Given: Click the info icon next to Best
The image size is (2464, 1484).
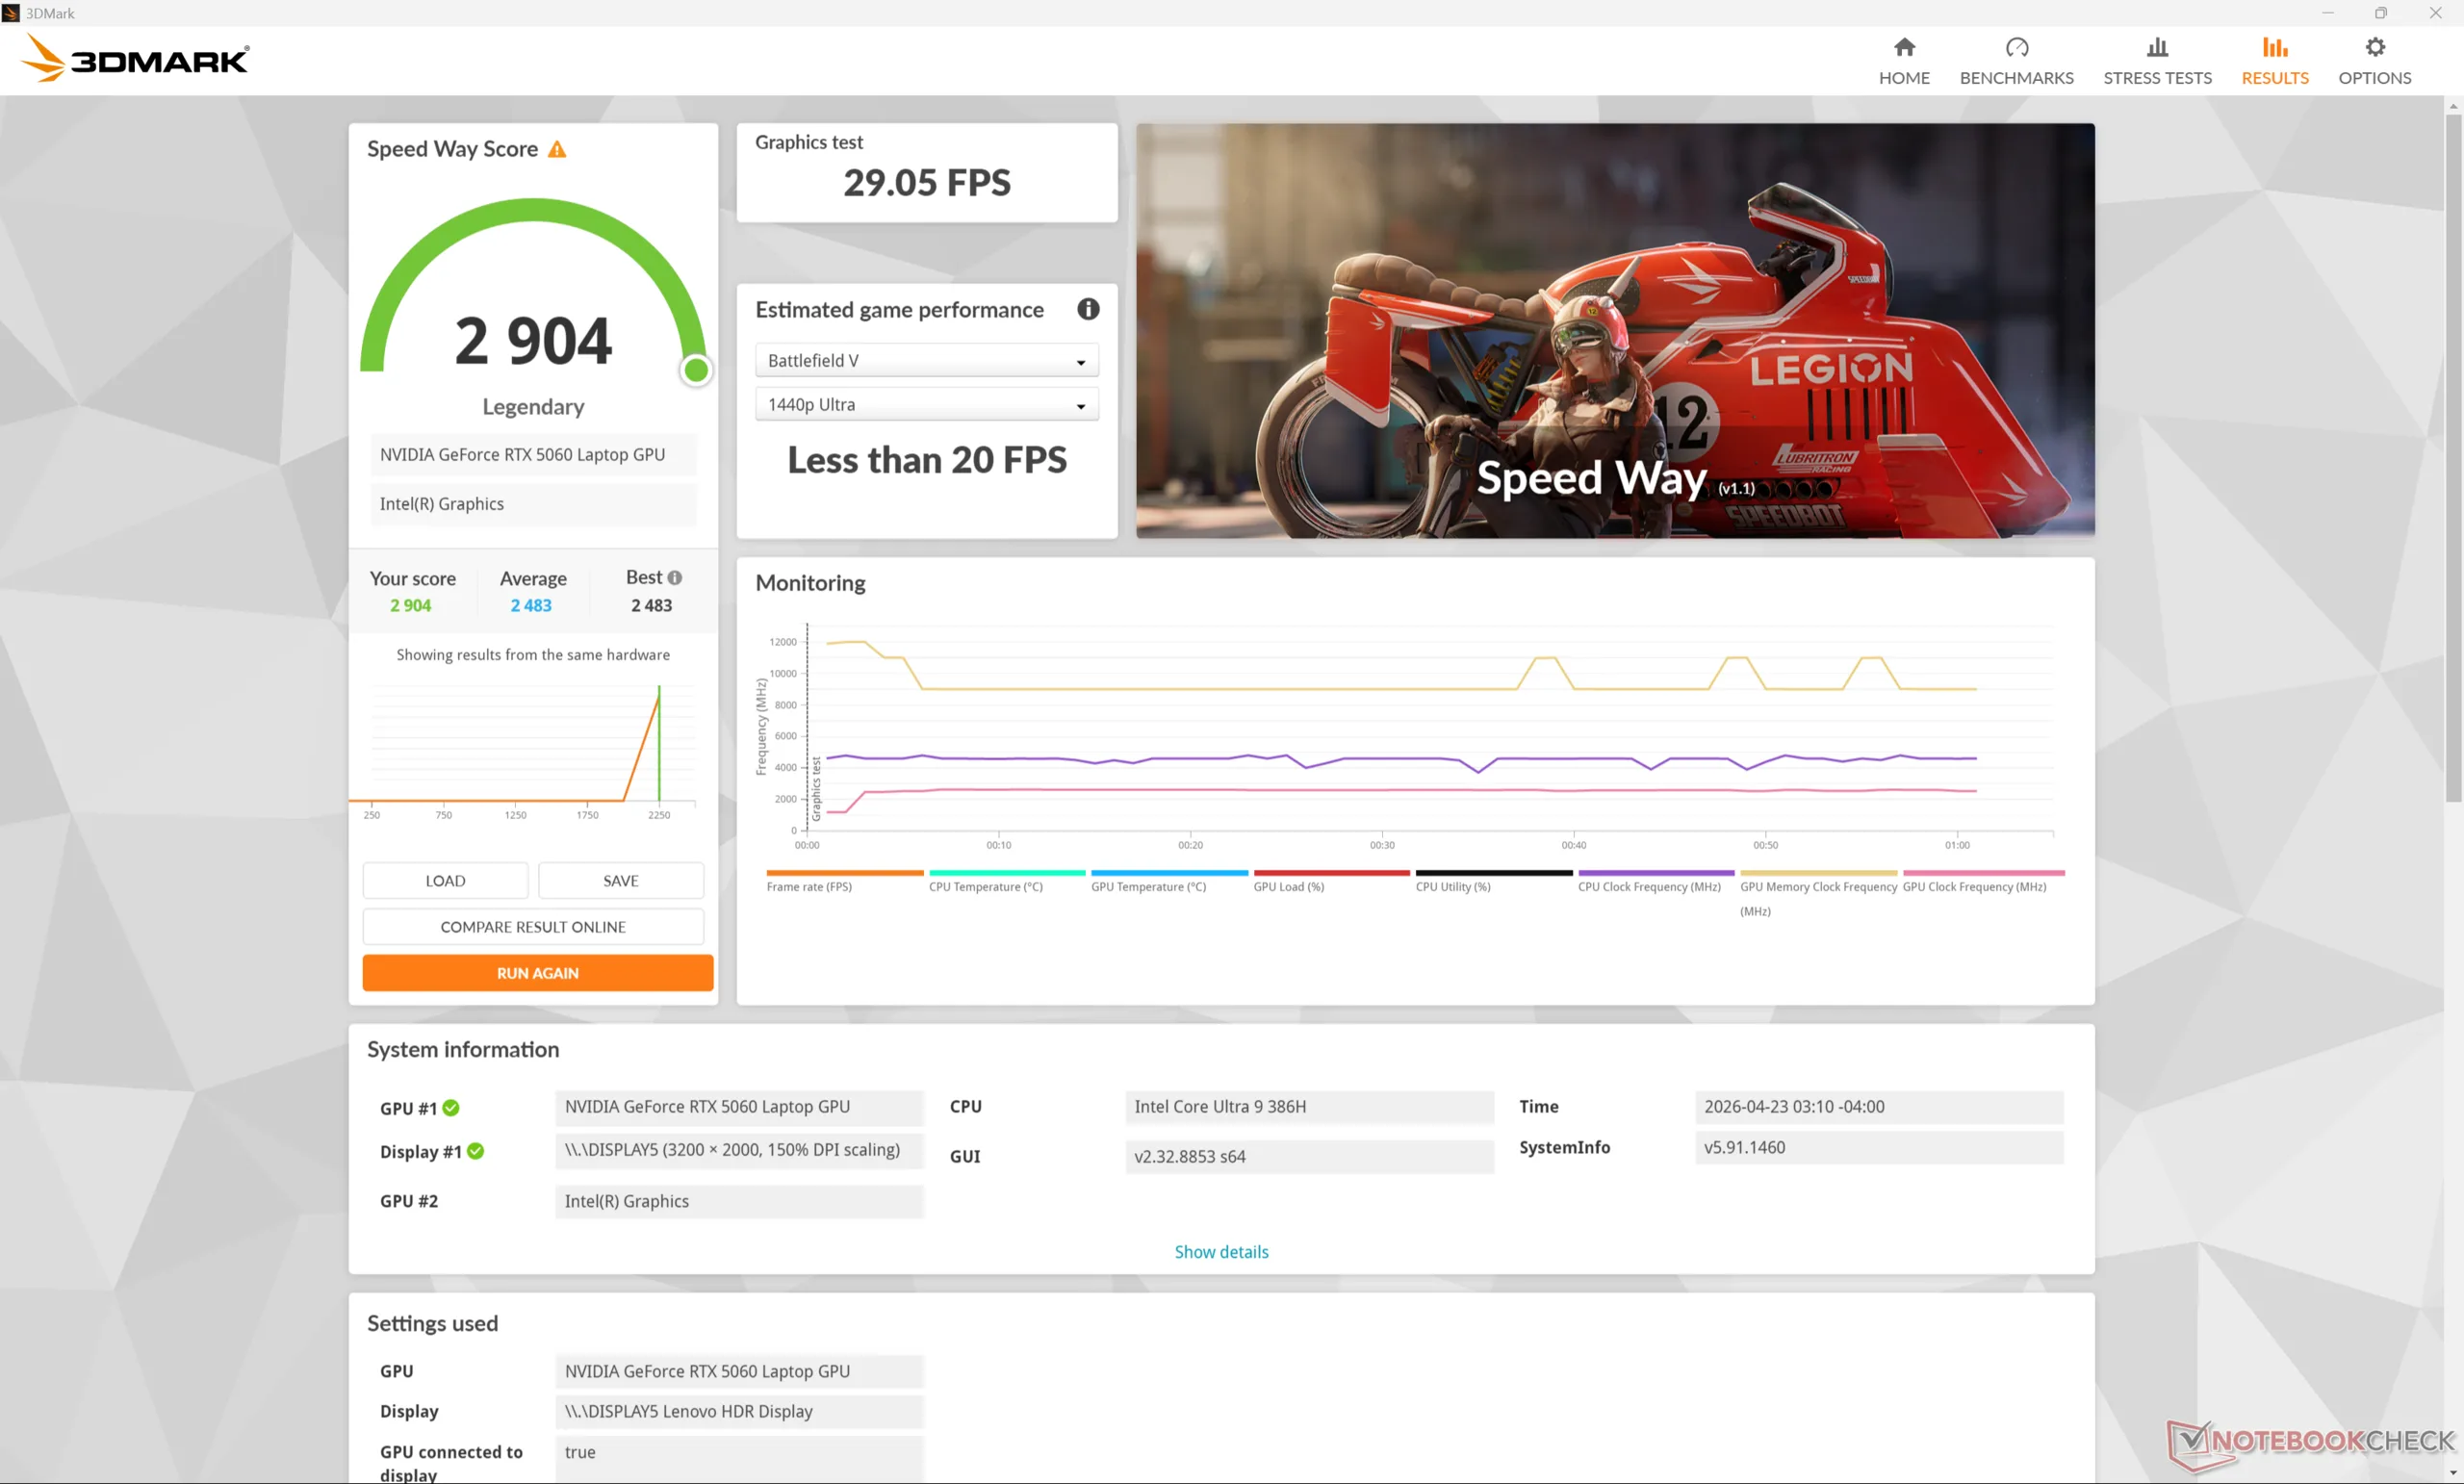Looking at the screenshot, I should click(675, 578).
